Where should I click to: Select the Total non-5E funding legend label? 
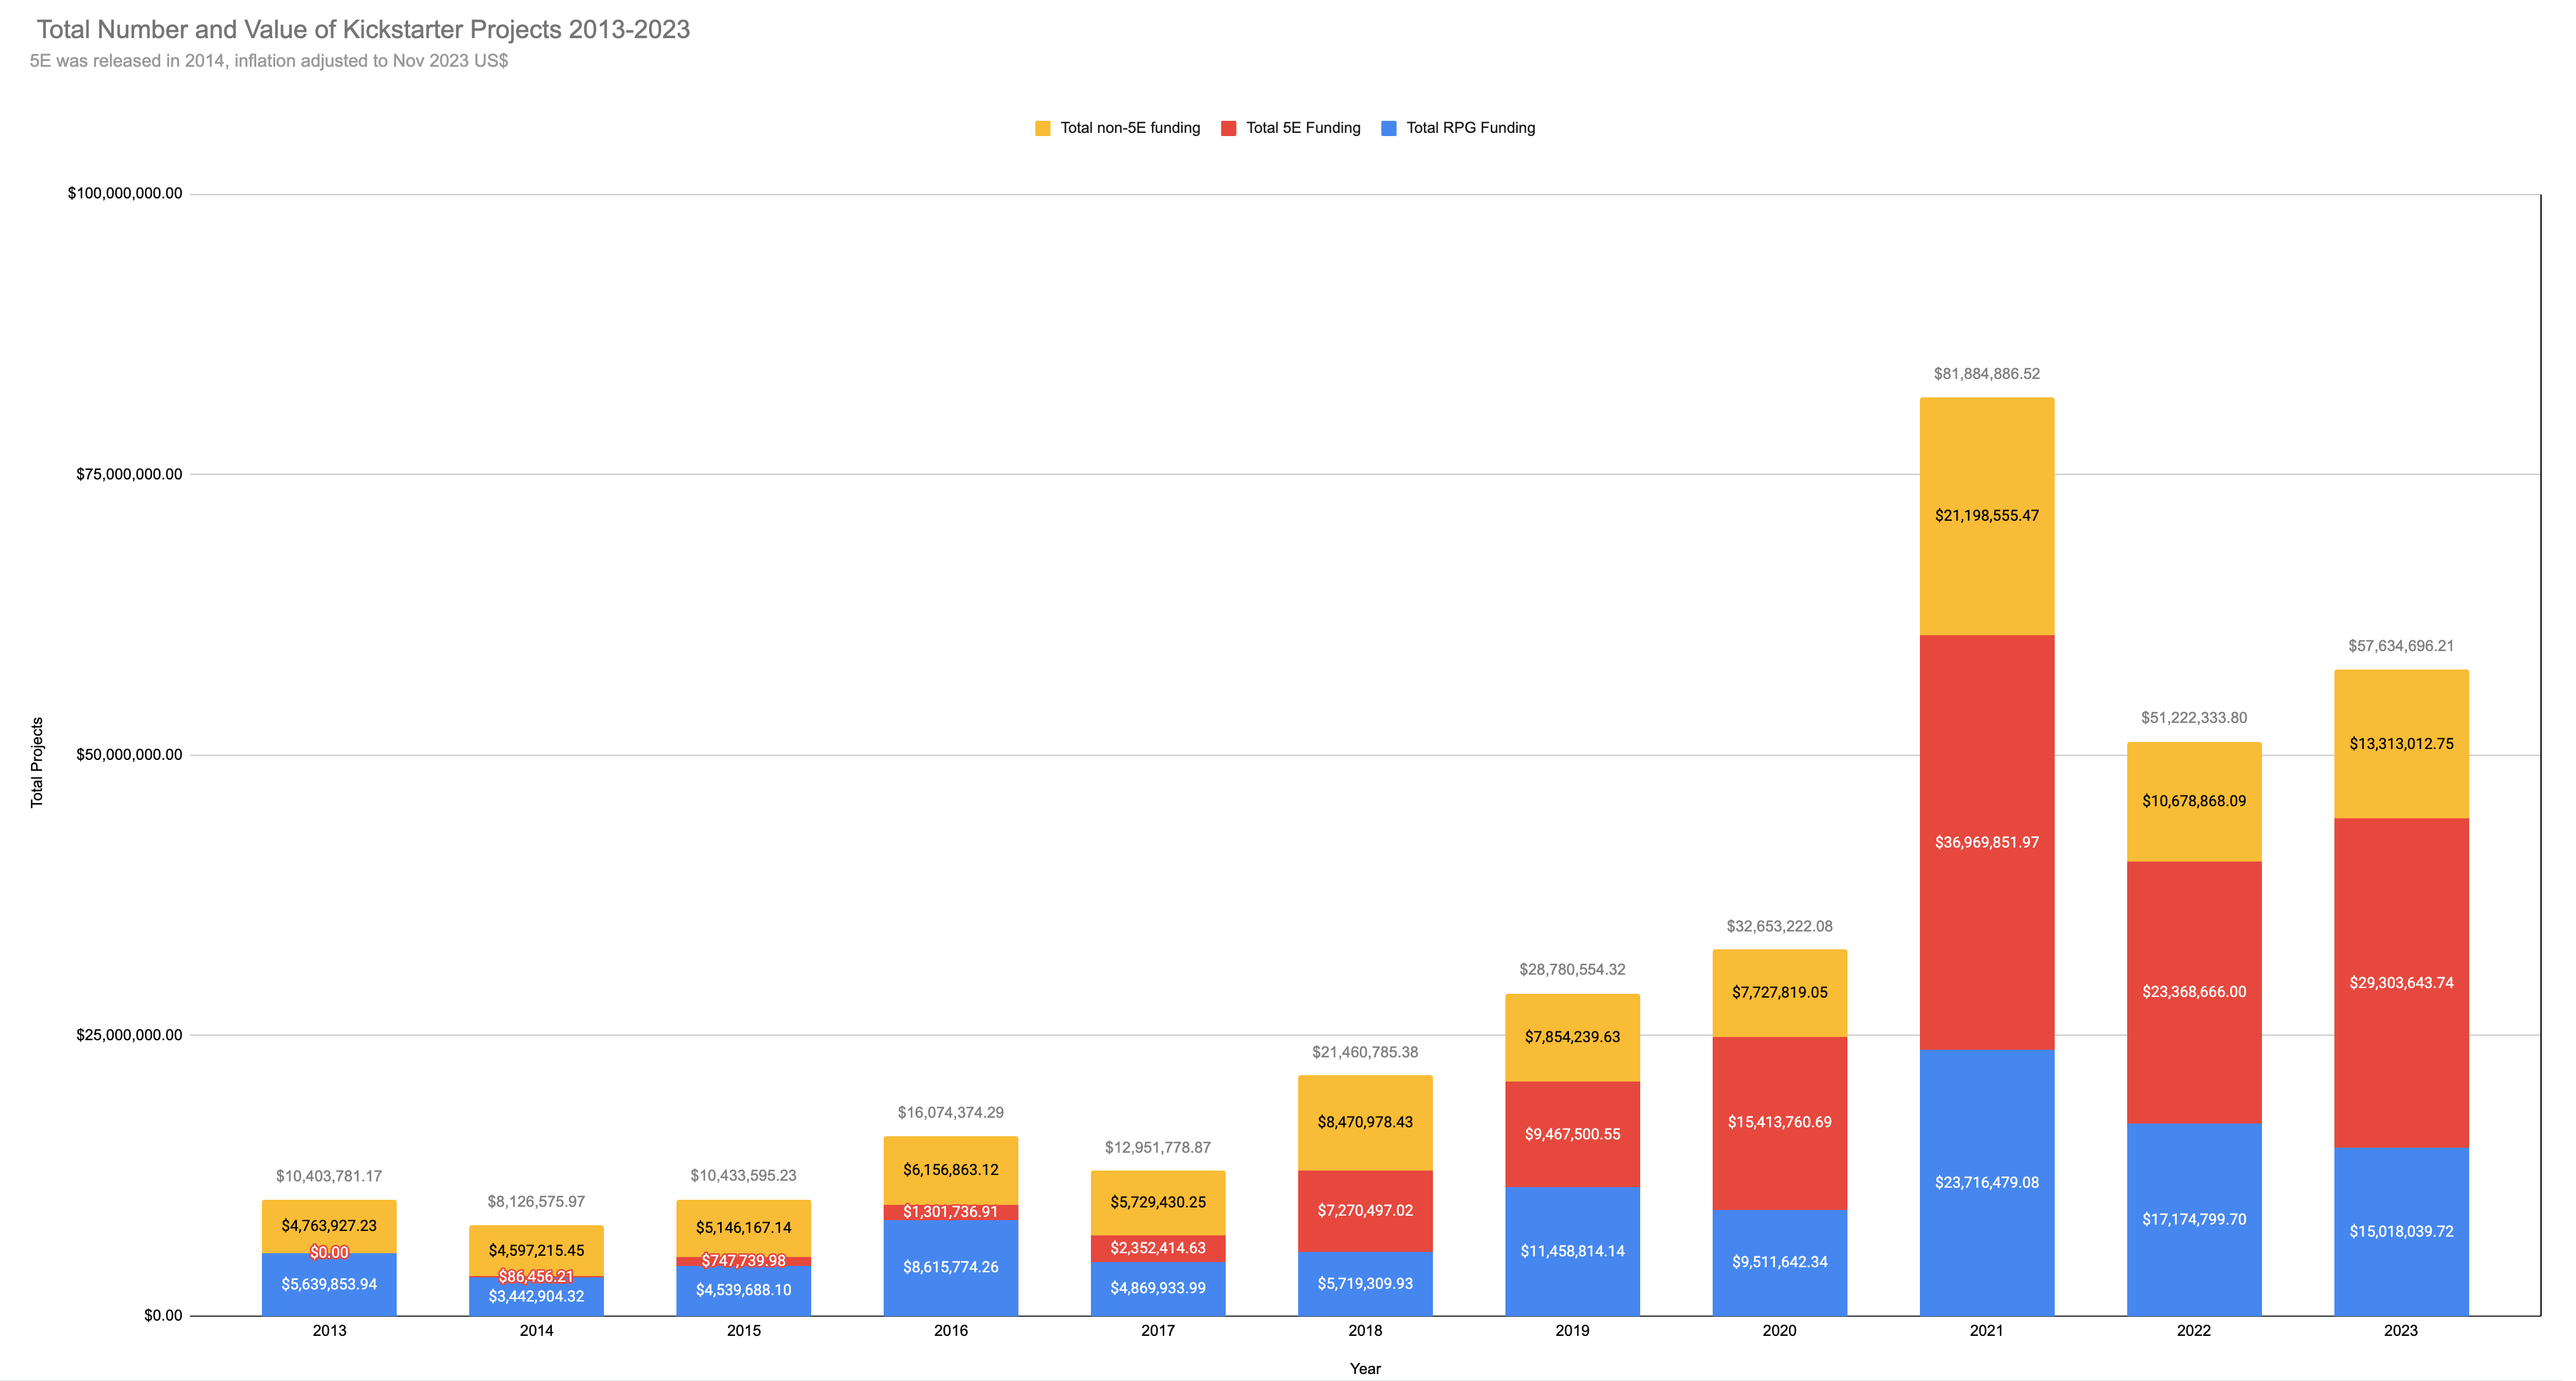[1130, 128]
